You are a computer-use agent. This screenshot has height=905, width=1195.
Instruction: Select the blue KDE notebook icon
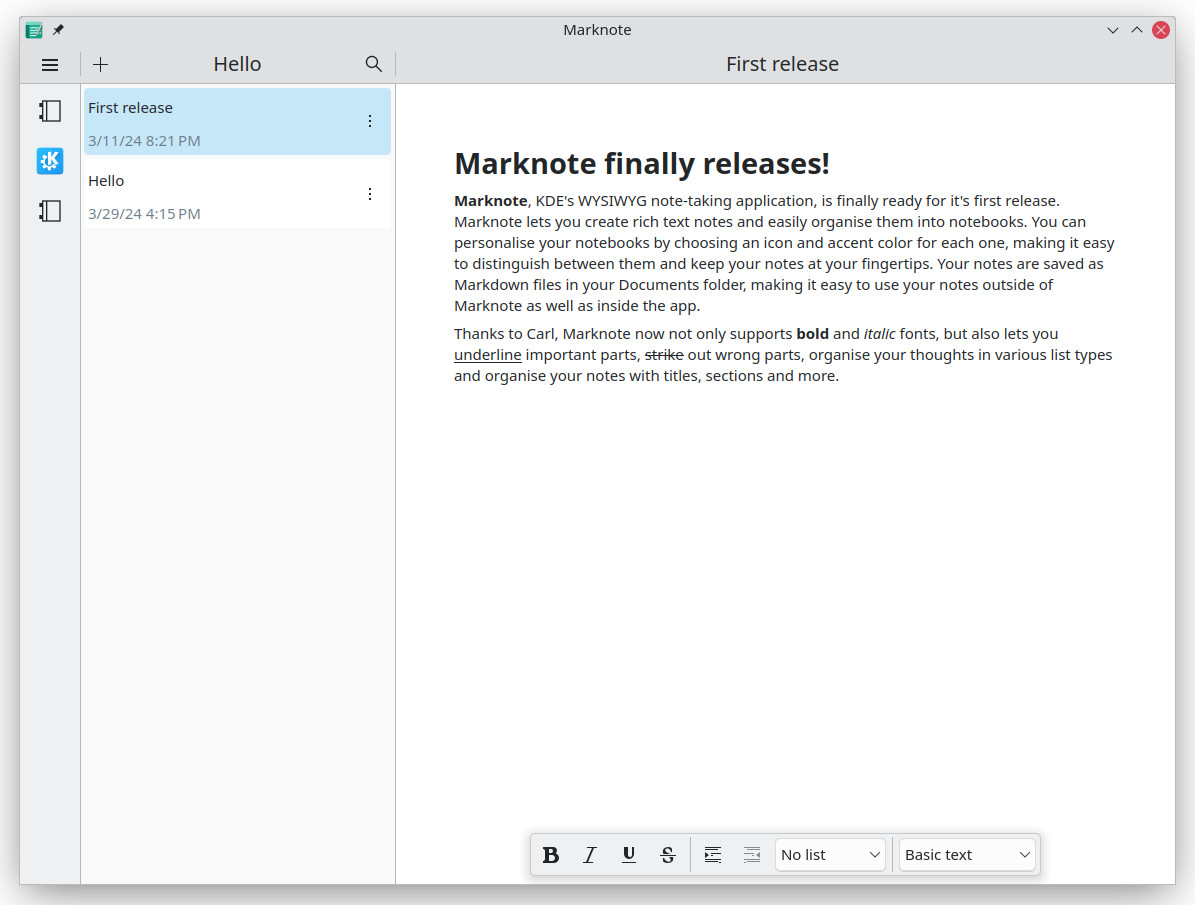[50, 161]
